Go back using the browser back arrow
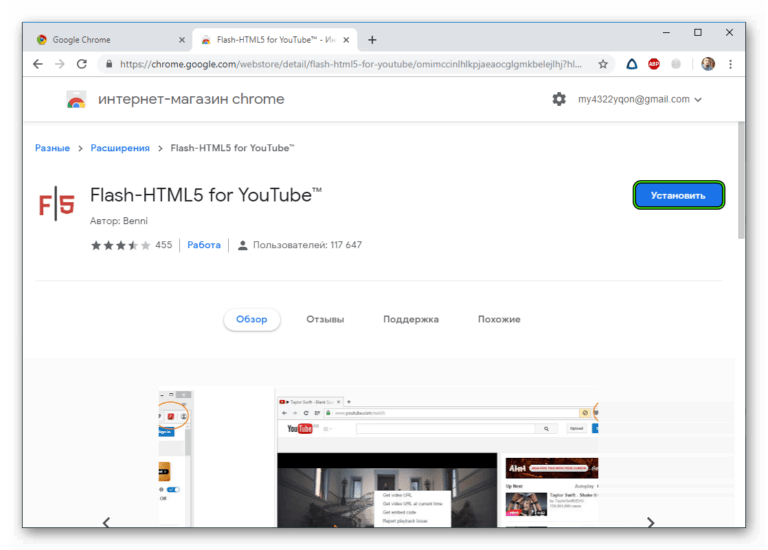 [38, 64]
